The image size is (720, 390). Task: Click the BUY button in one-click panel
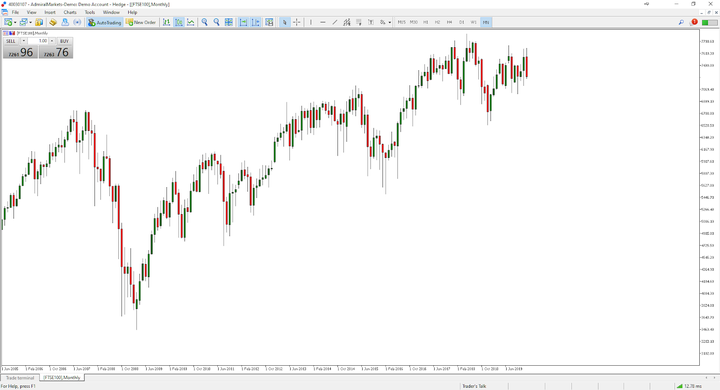tap(64, 41)
